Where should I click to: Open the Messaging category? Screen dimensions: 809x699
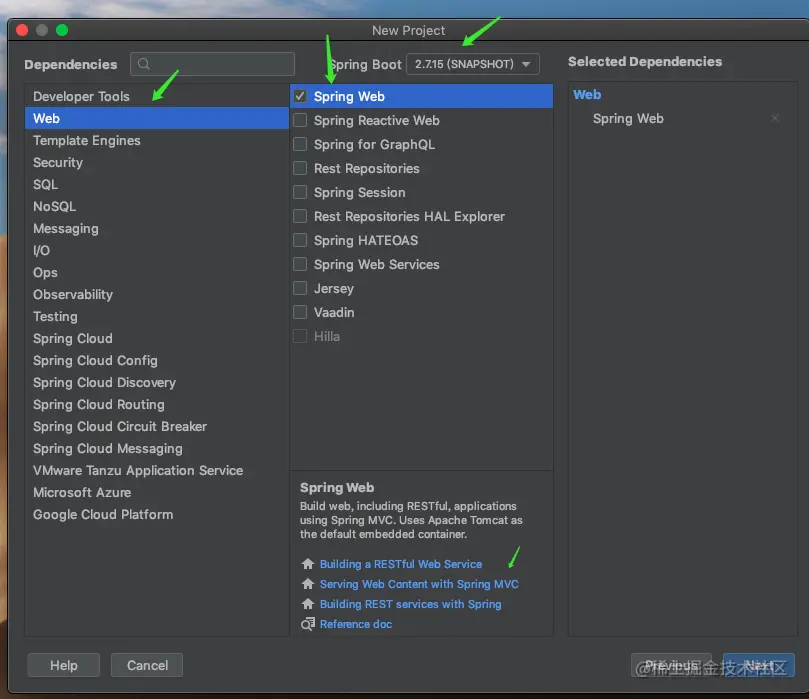tap(157, 229)
